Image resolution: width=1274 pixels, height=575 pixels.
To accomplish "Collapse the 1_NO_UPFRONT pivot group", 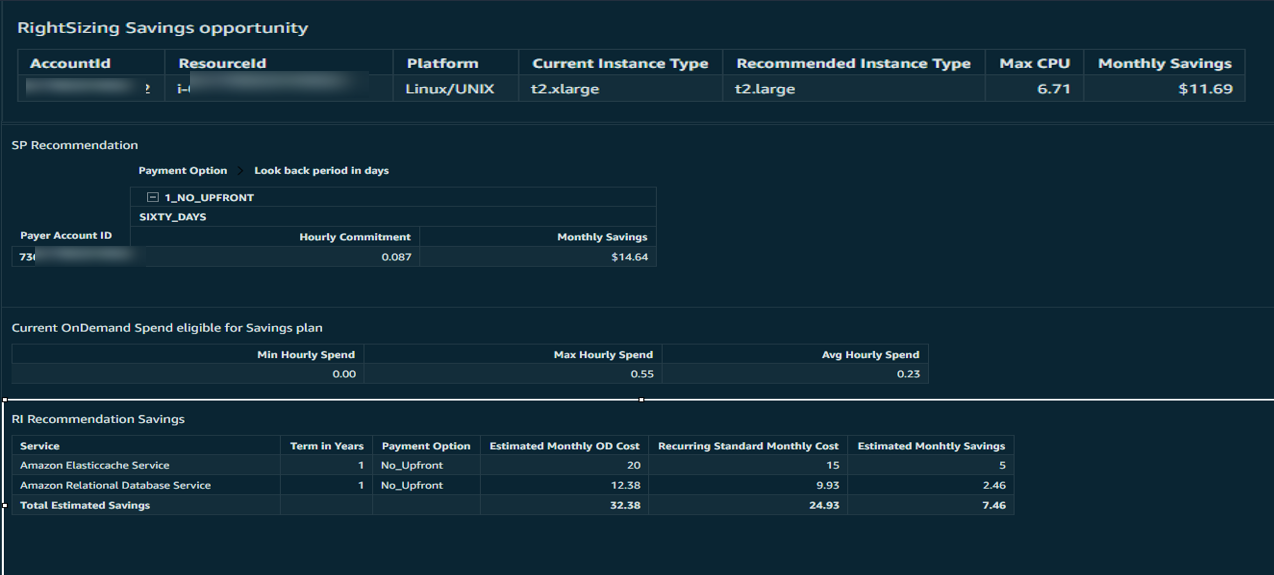I will tap(152, 198).
